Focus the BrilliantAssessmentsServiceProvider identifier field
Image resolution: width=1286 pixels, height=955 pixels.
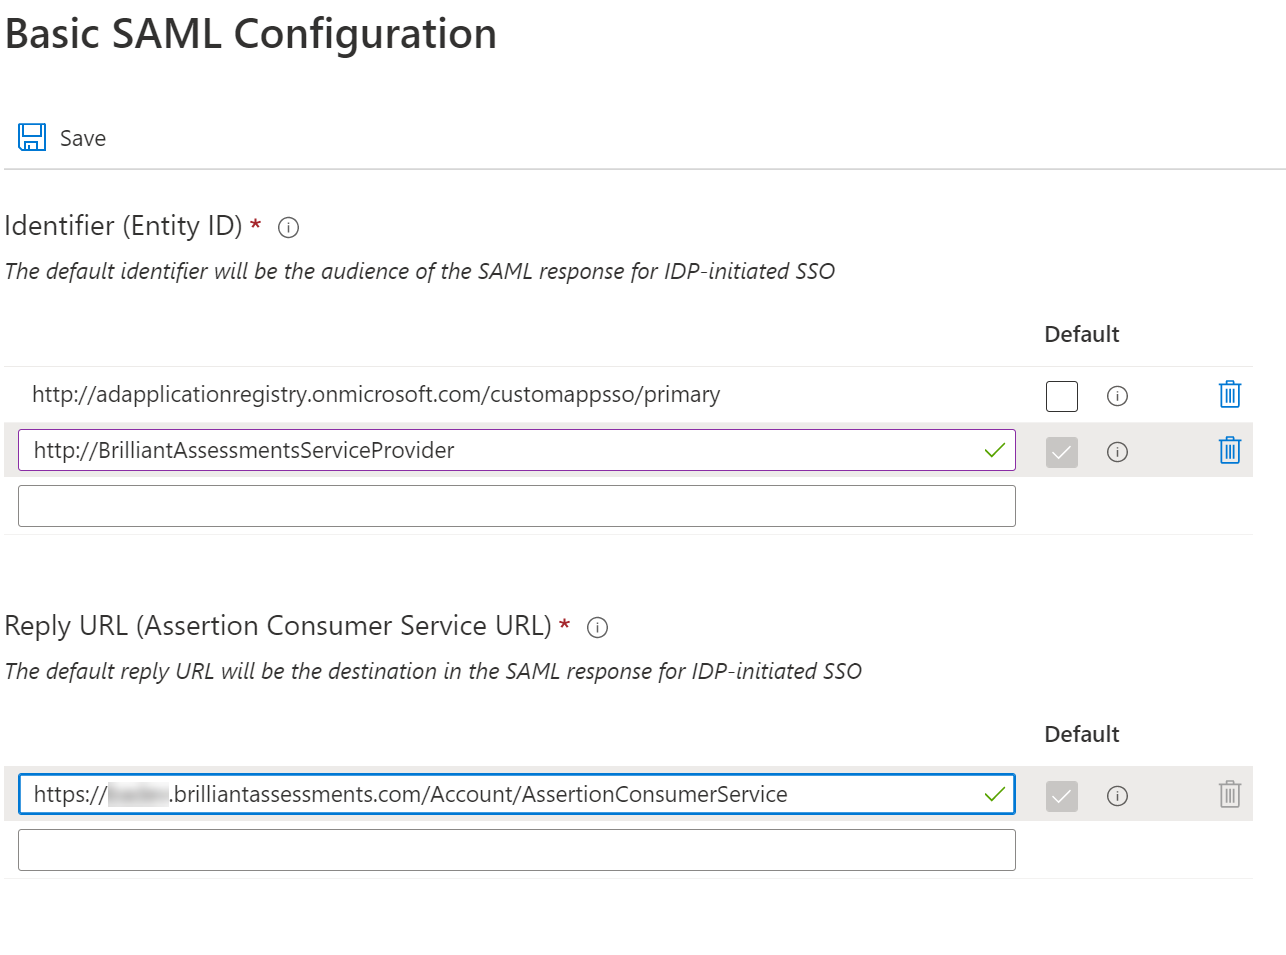coord(516,450)
